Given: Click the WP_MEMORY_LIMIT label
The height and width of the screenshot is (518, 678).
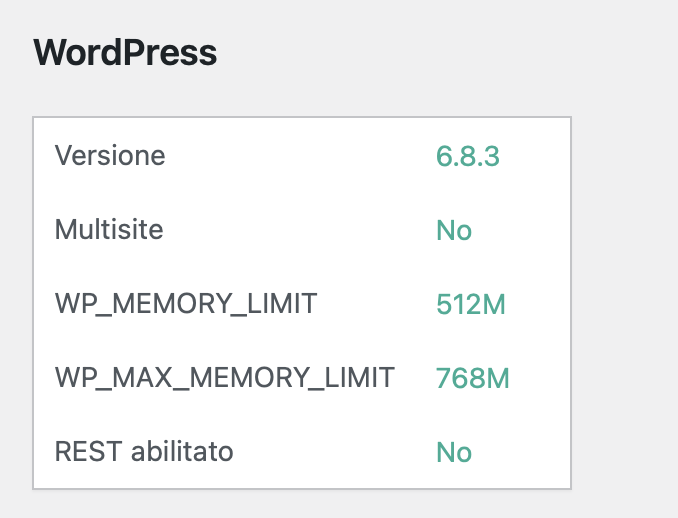Looking at the screenshot, I should coord(185,304).
